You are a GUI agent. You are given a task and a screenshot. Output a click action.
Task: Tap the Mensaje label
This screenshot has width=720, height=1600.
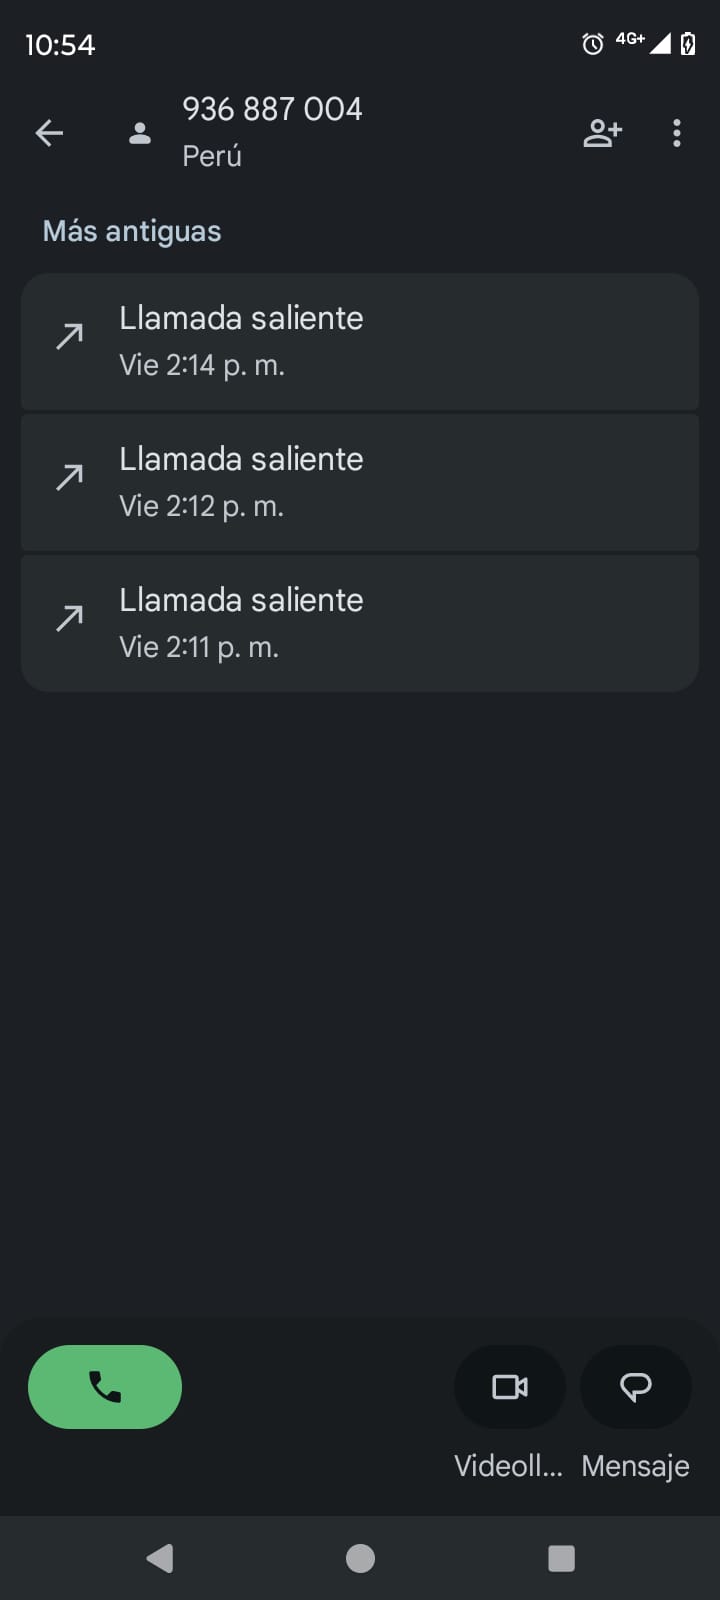point(636,1466)
